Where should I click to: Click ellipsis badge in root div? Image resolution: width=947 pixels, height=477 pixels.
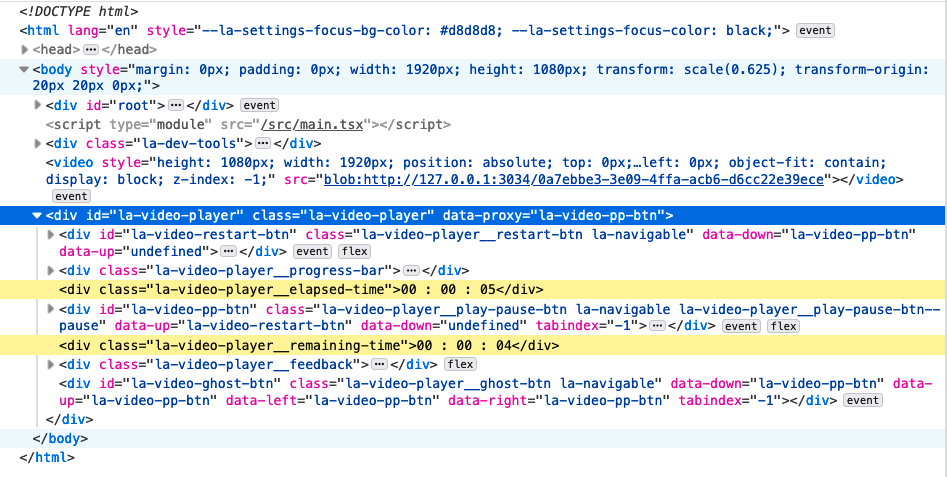(x=176, y=106)
